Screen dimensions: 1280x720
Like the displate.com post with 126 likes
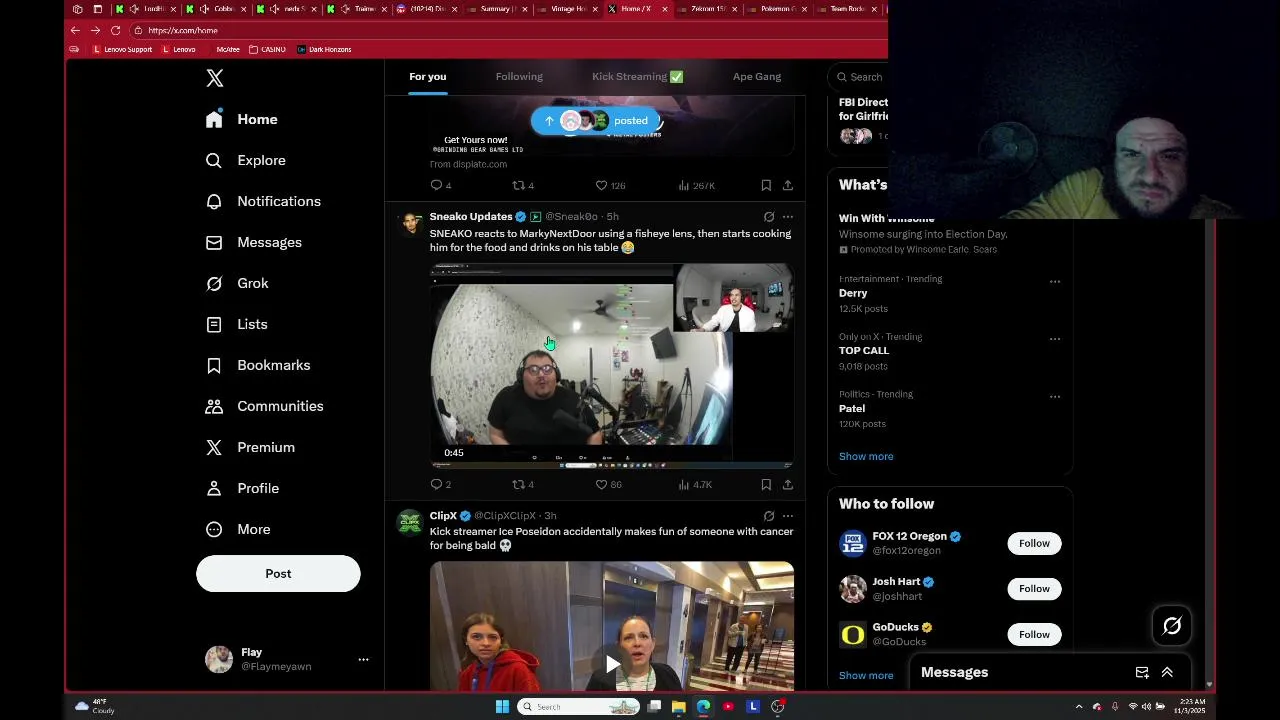coord(610,185)
